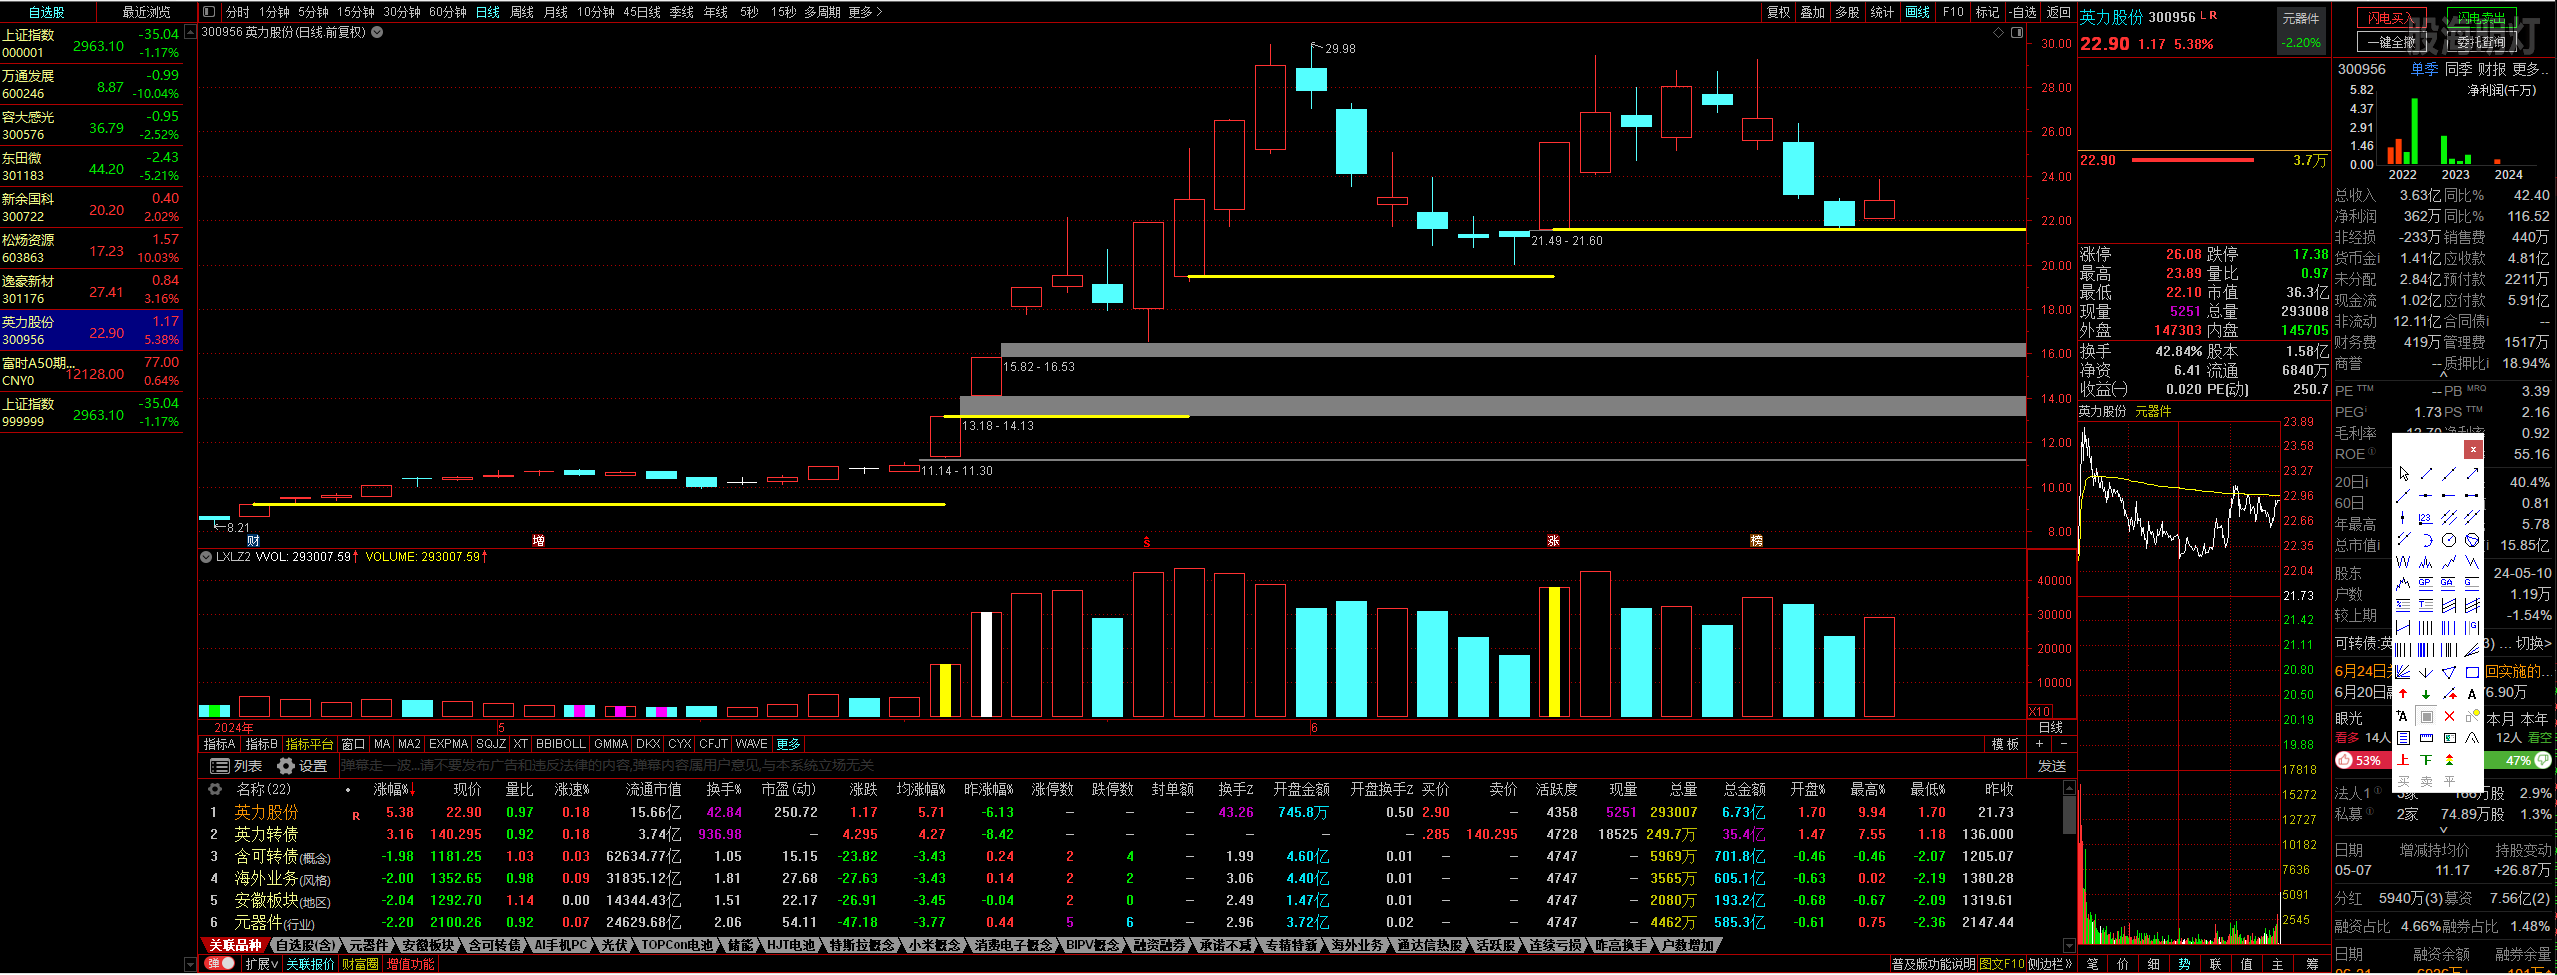Image resolution: width=2557 pixels, height=975 pixels.
Task: Click the plus icon next to 模板
Action: point(2040,744)
